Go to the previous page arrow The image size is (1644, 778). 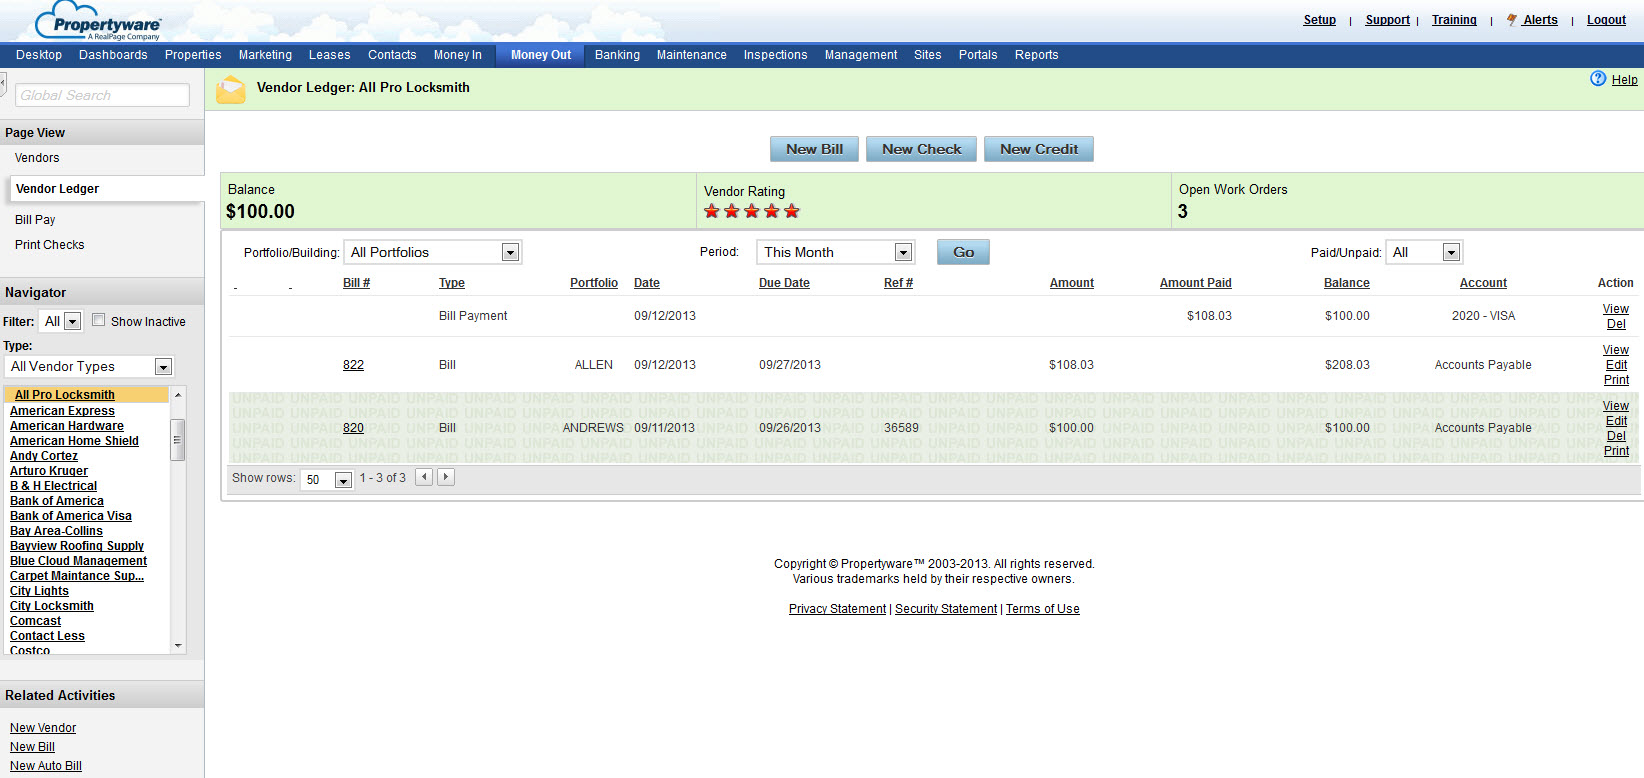click(x=424, y=477)
